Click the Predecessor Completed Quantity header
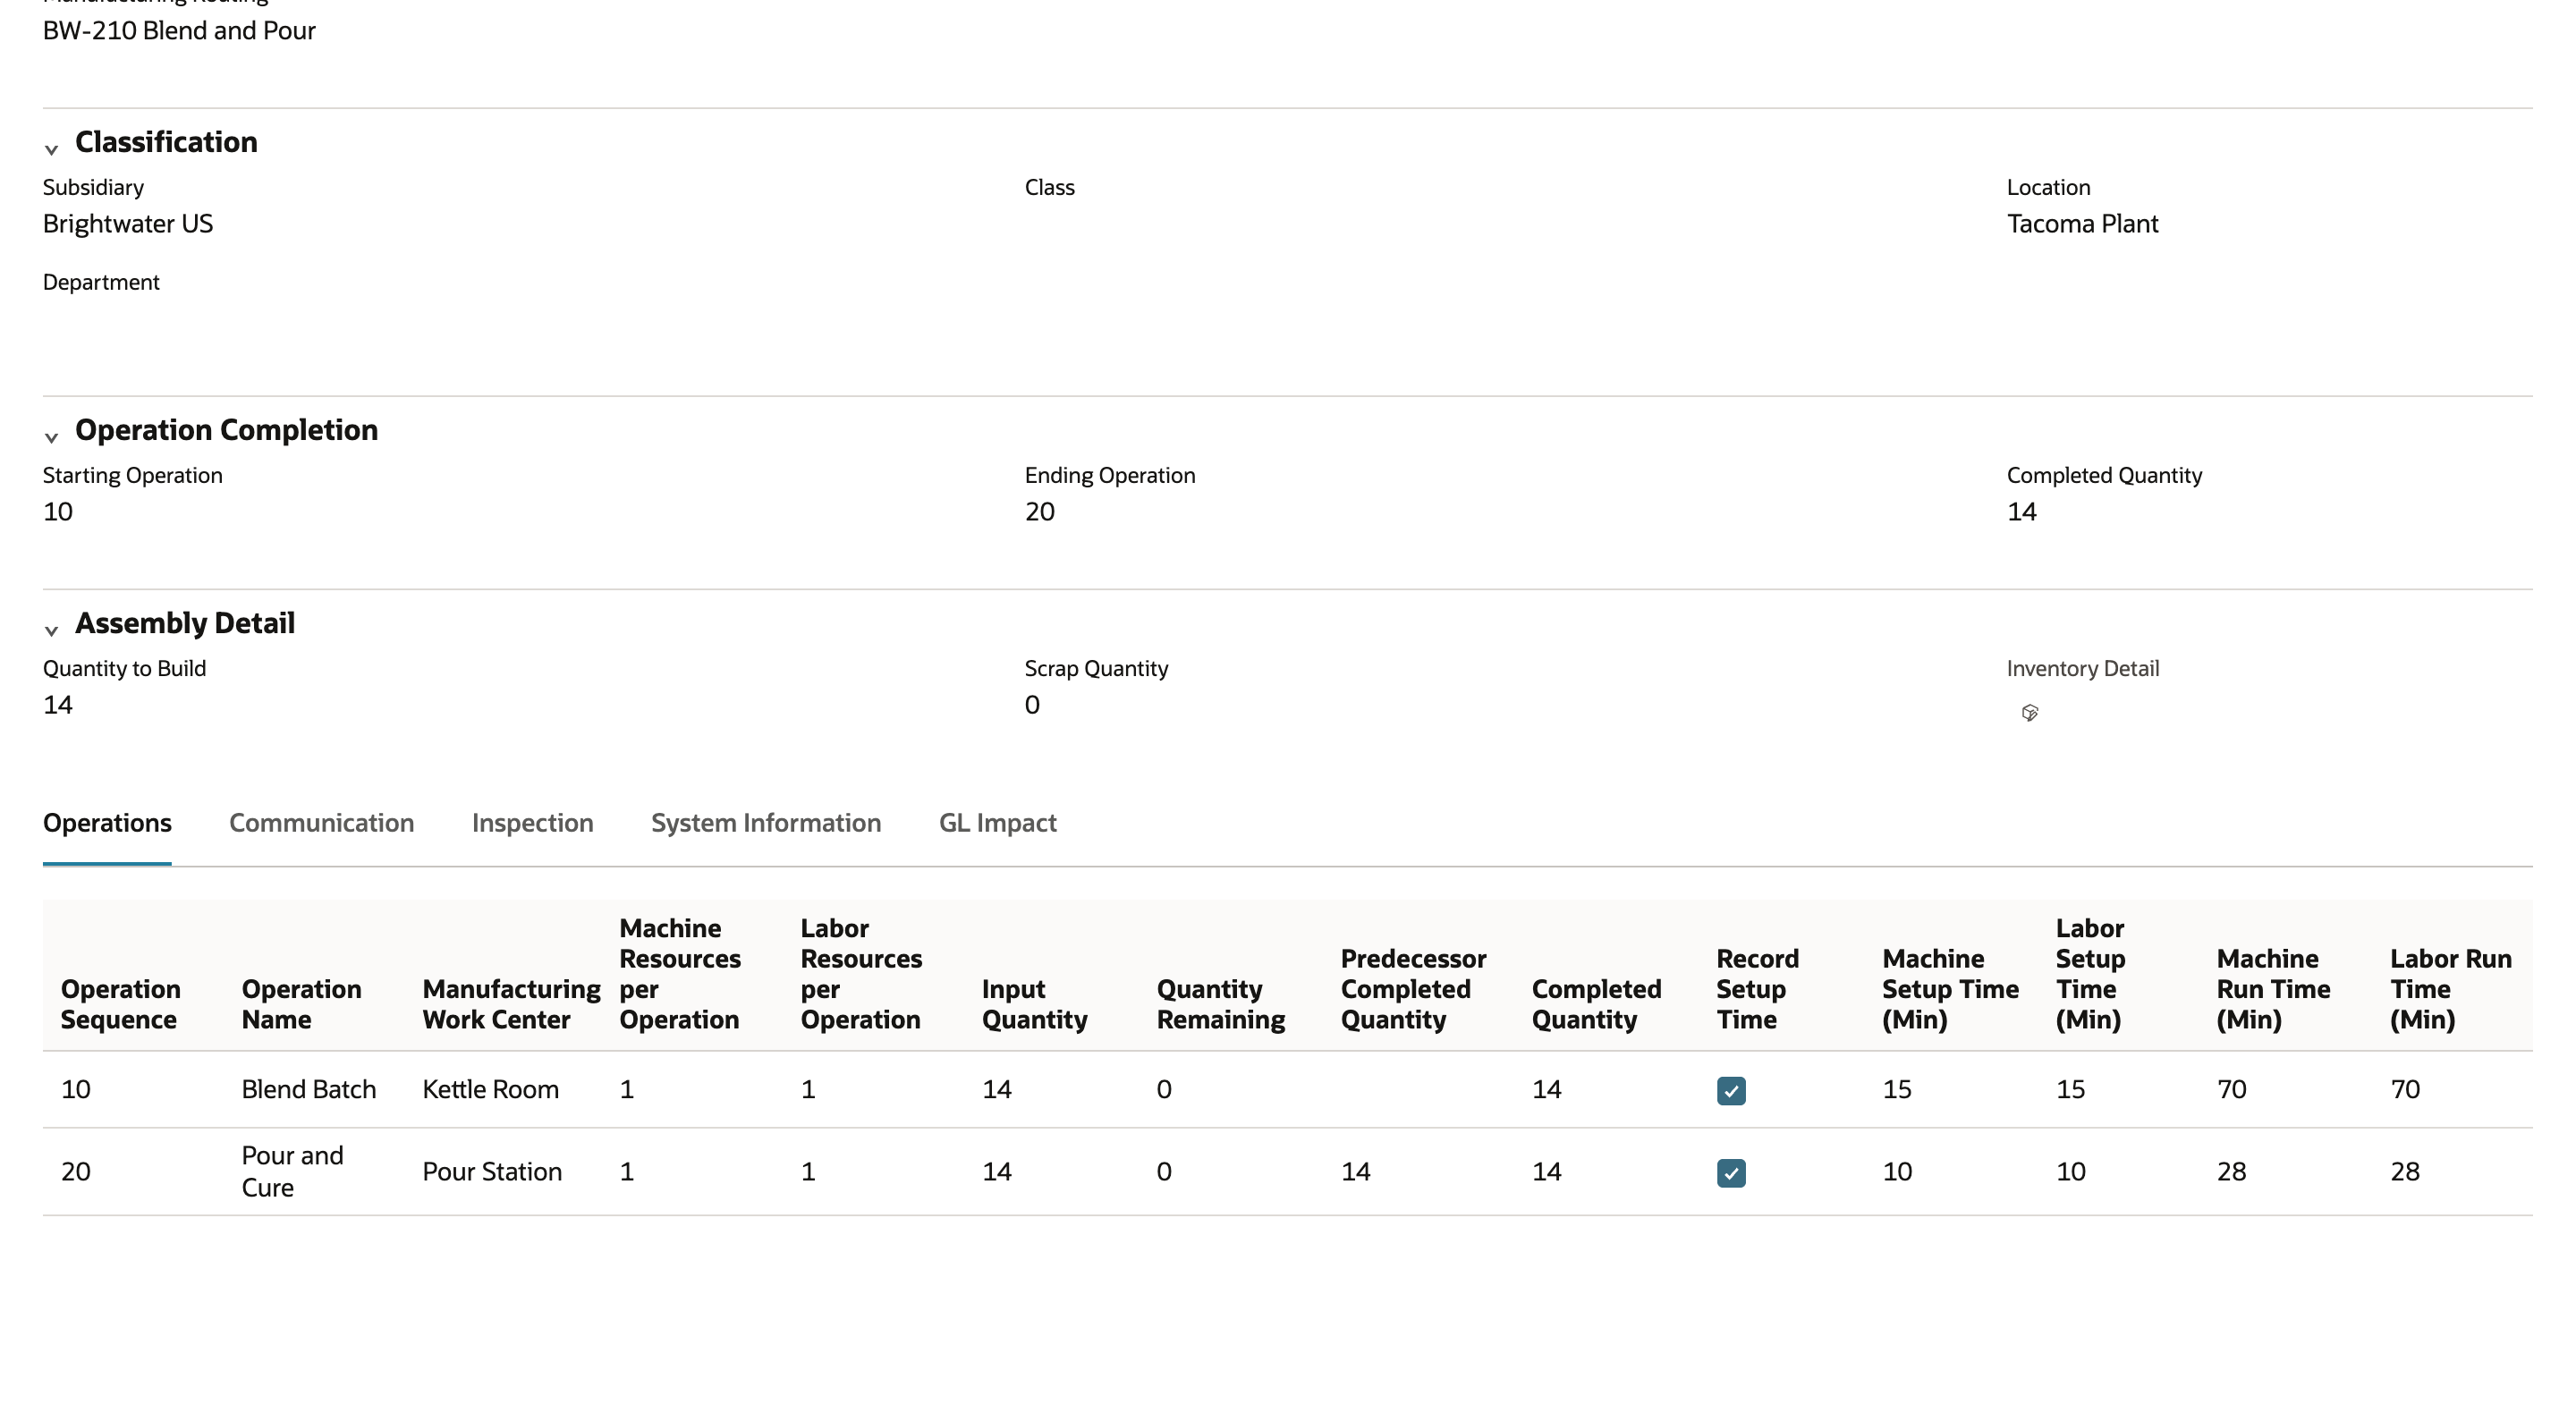This screenshot has height=1413, width=2576. pyautogui.click(x=1413, y=989)
